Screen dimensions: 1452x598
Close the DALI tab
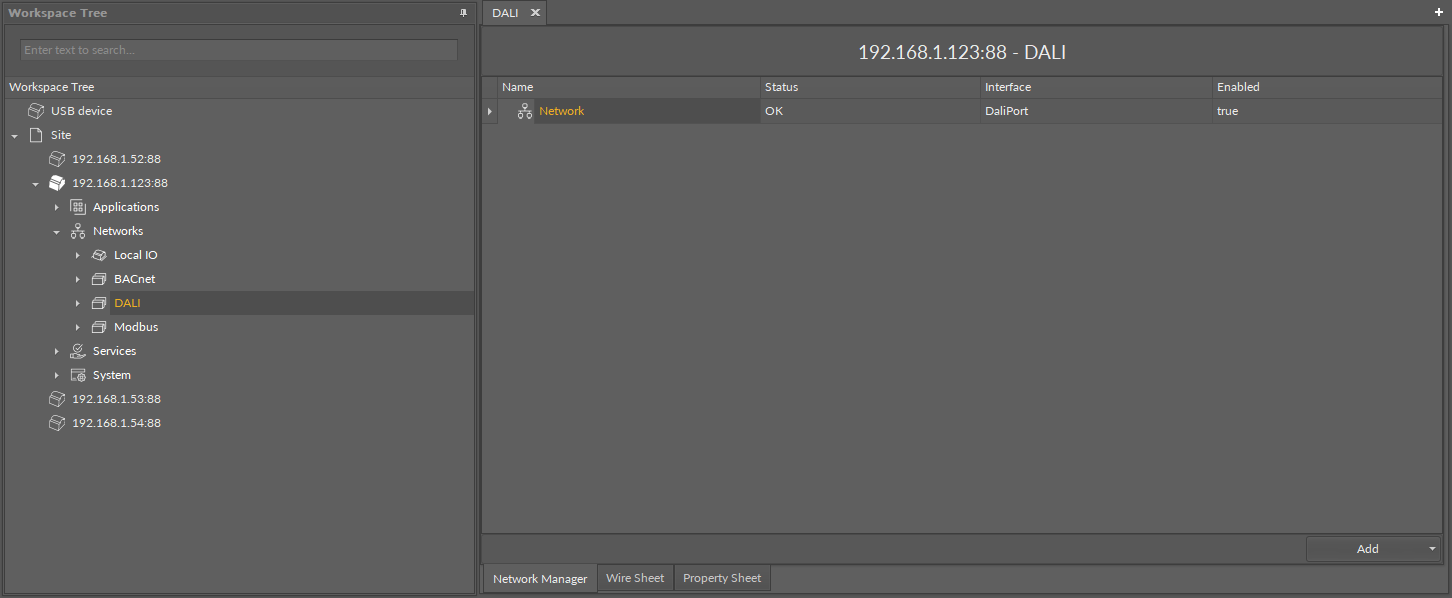click(x=535, y=12)
